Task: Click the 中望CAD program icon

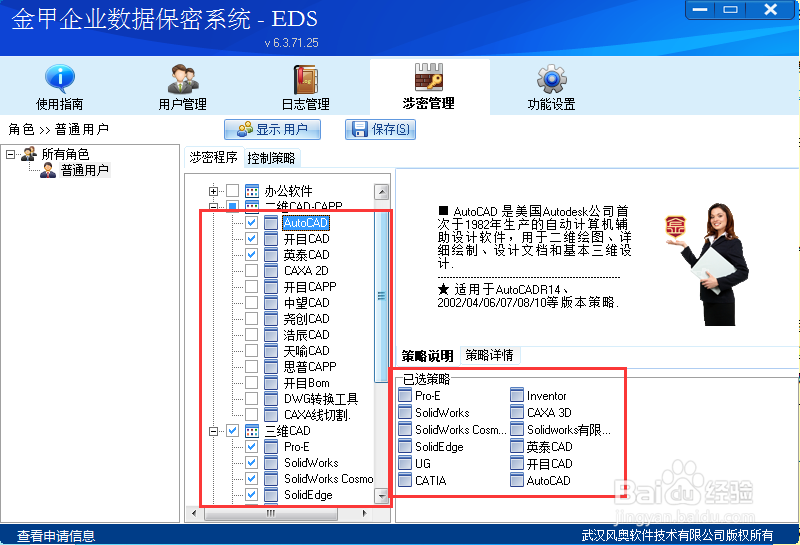Action: pyautogui.click(x=271, y=303)
